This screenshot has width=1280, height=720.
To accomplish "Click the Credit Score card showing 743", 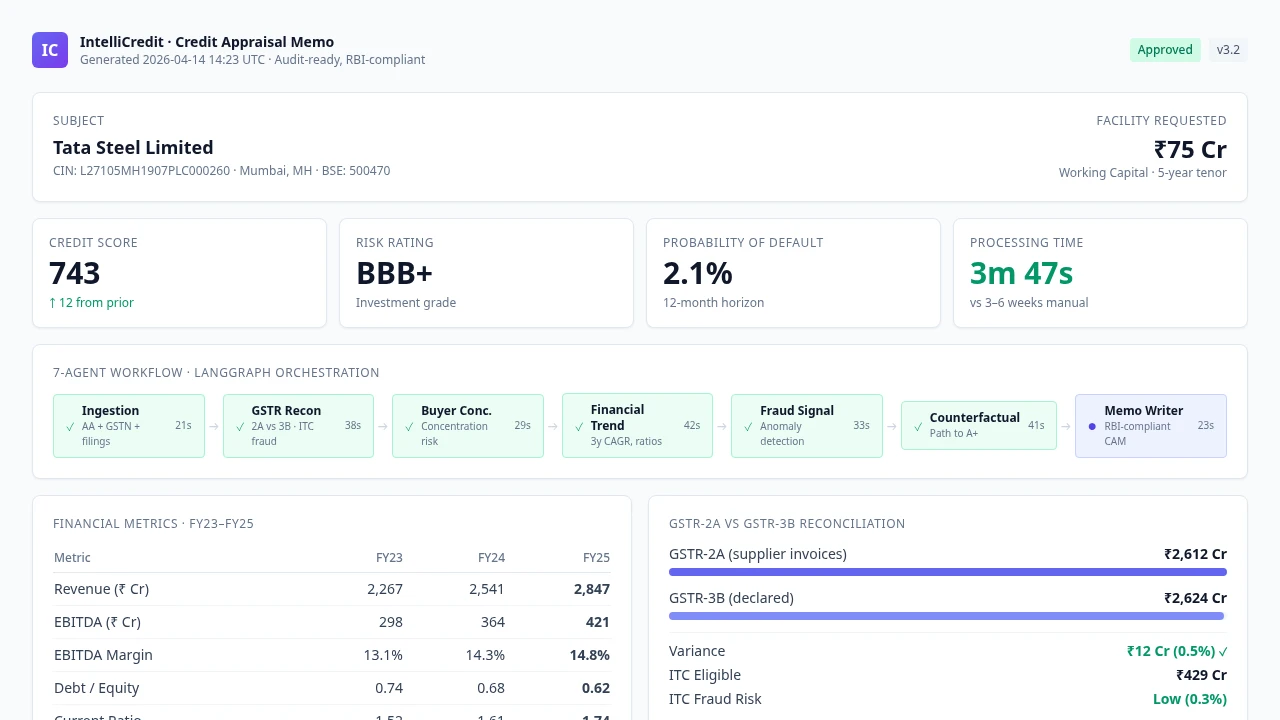I will [x=180, y=273].
